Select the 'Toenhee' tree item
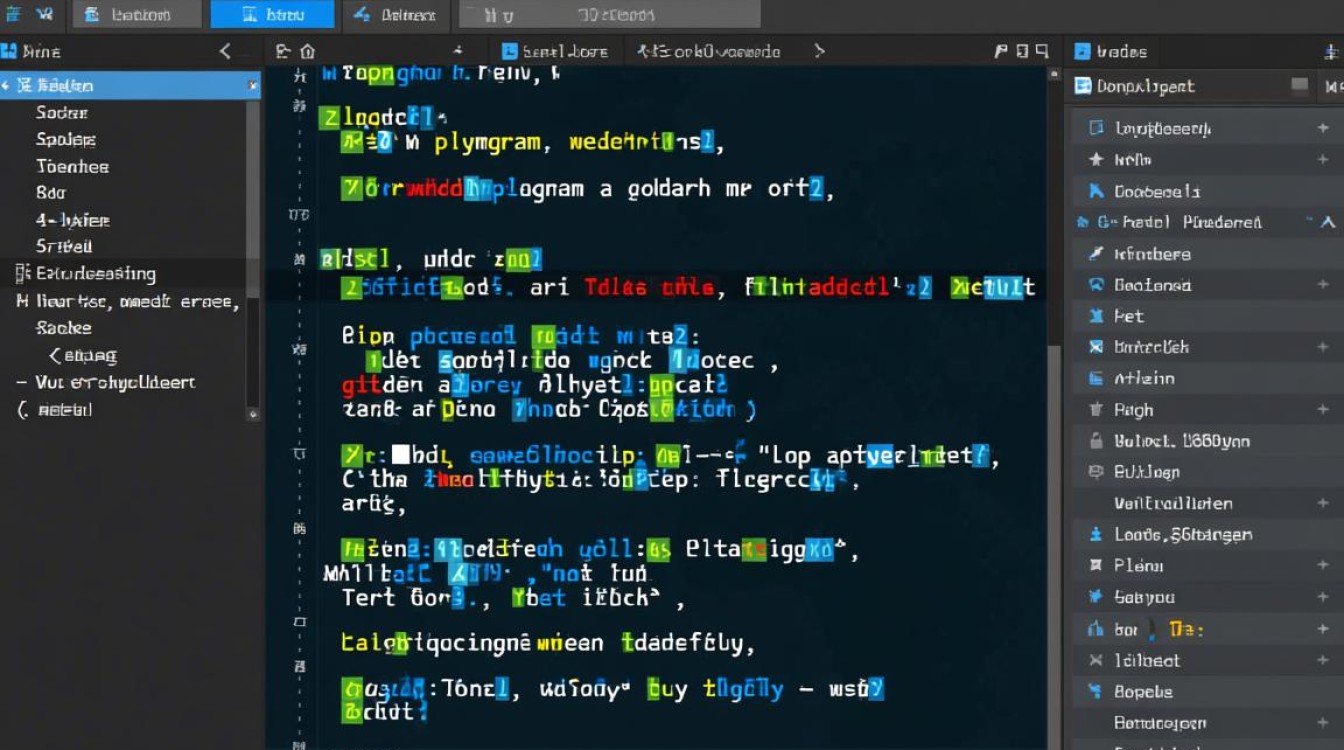The image size is (1344, 750). point(72,166)
